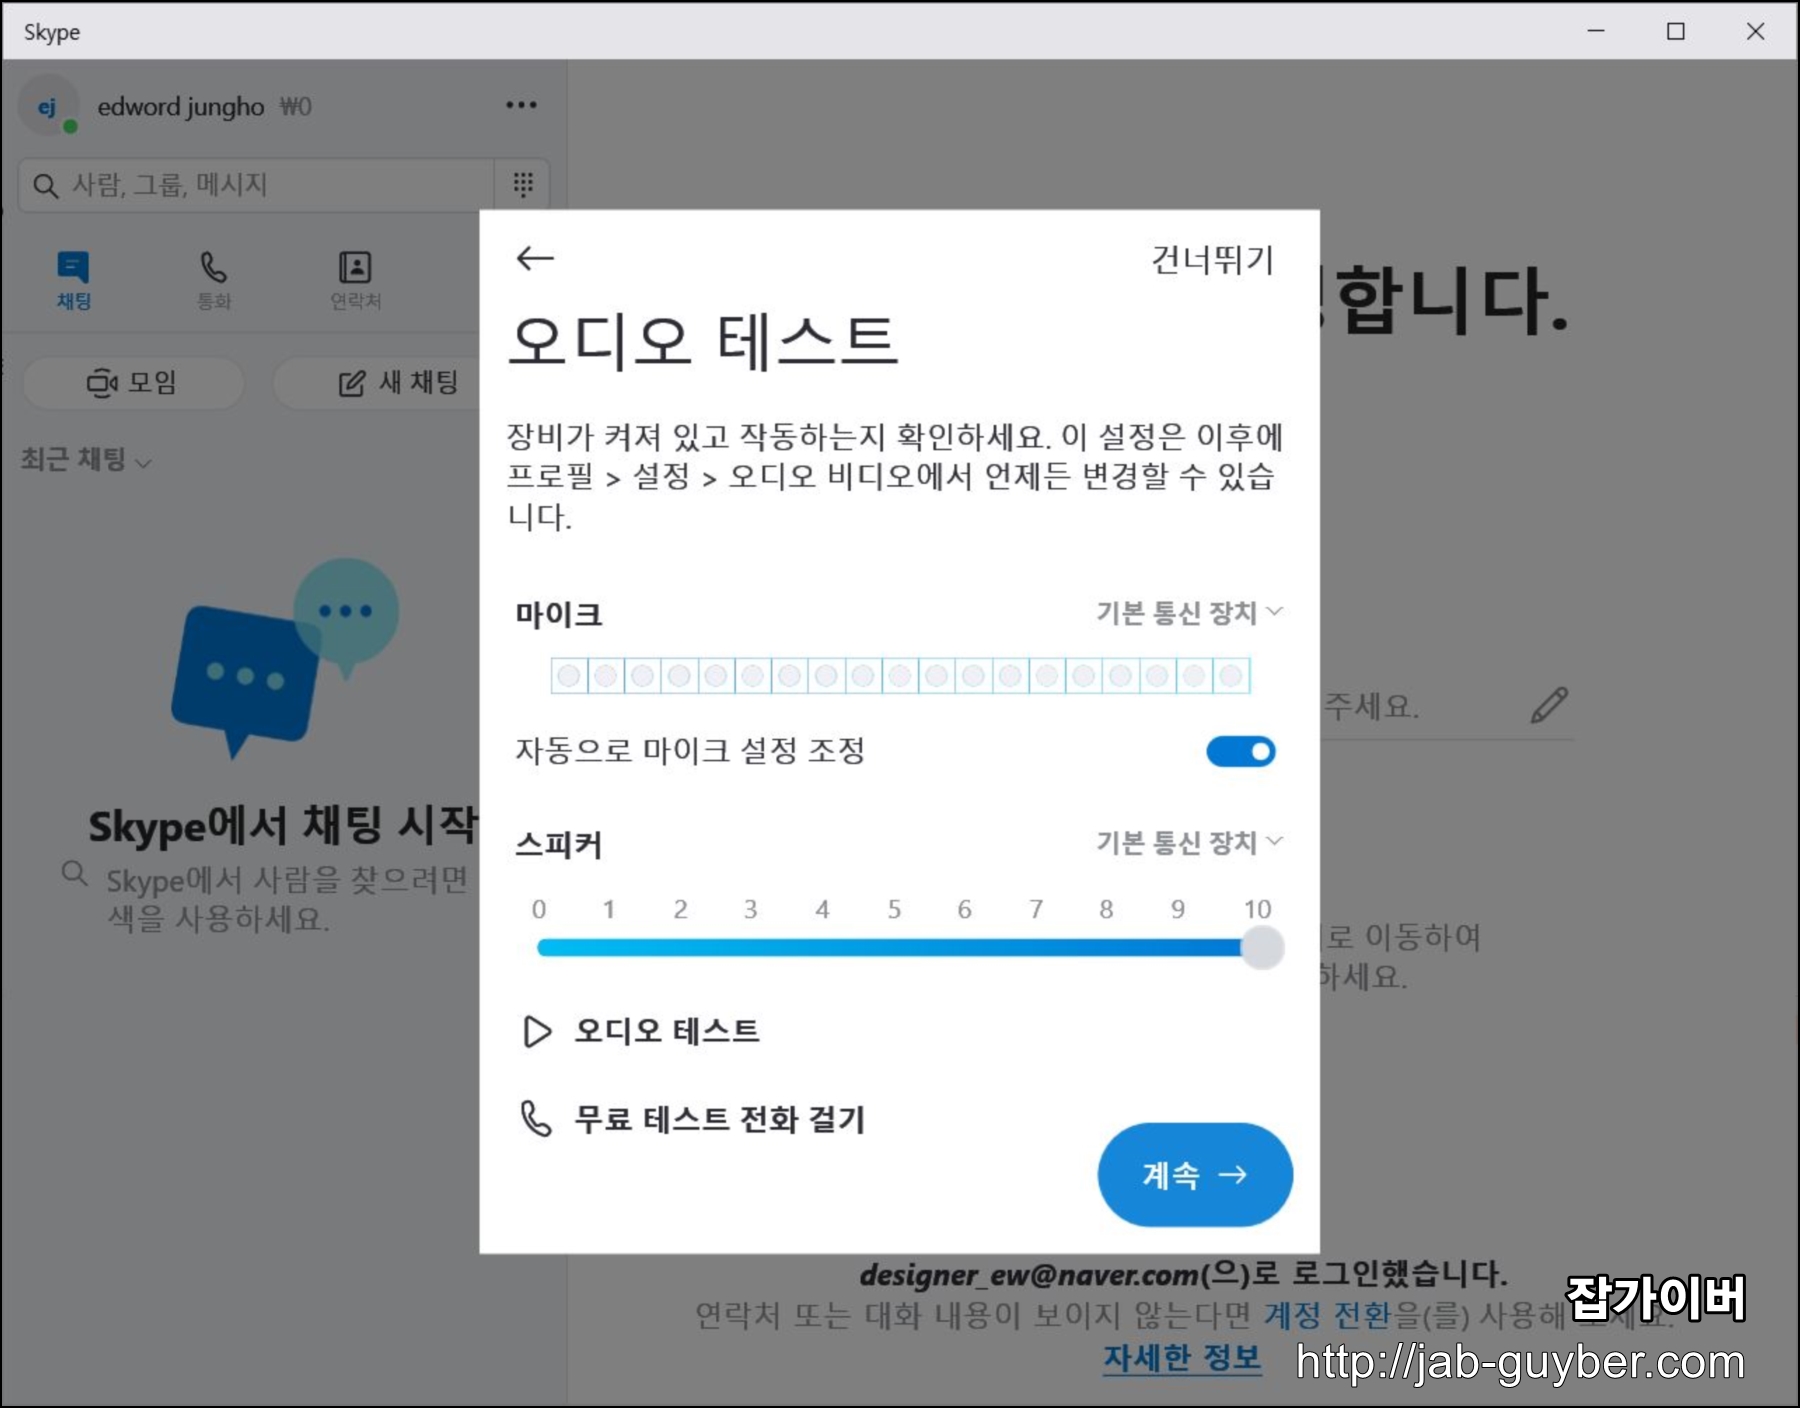The image size is (1800, 1408).
Task: Click the pencil edit icon
Action: click(x=1549, y=705)
